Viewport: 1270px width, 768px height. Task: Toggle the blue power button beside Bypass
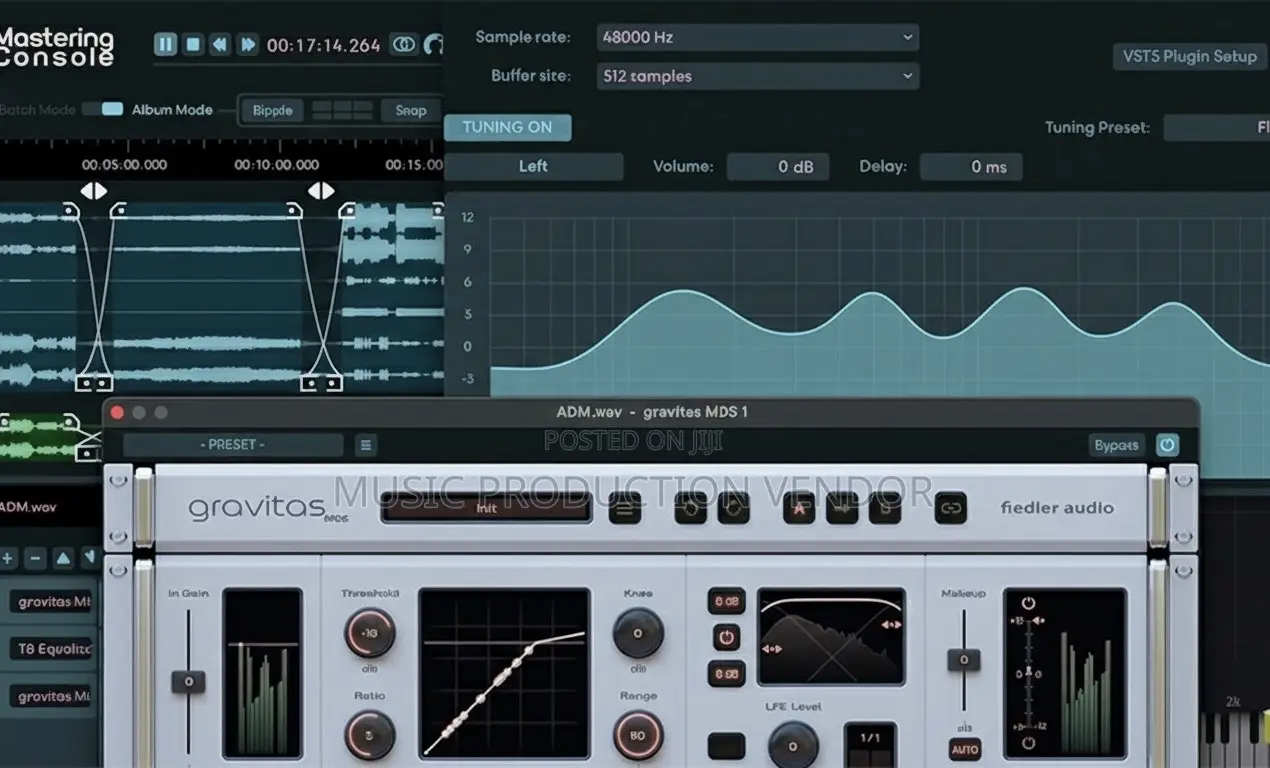point(1167,445)
